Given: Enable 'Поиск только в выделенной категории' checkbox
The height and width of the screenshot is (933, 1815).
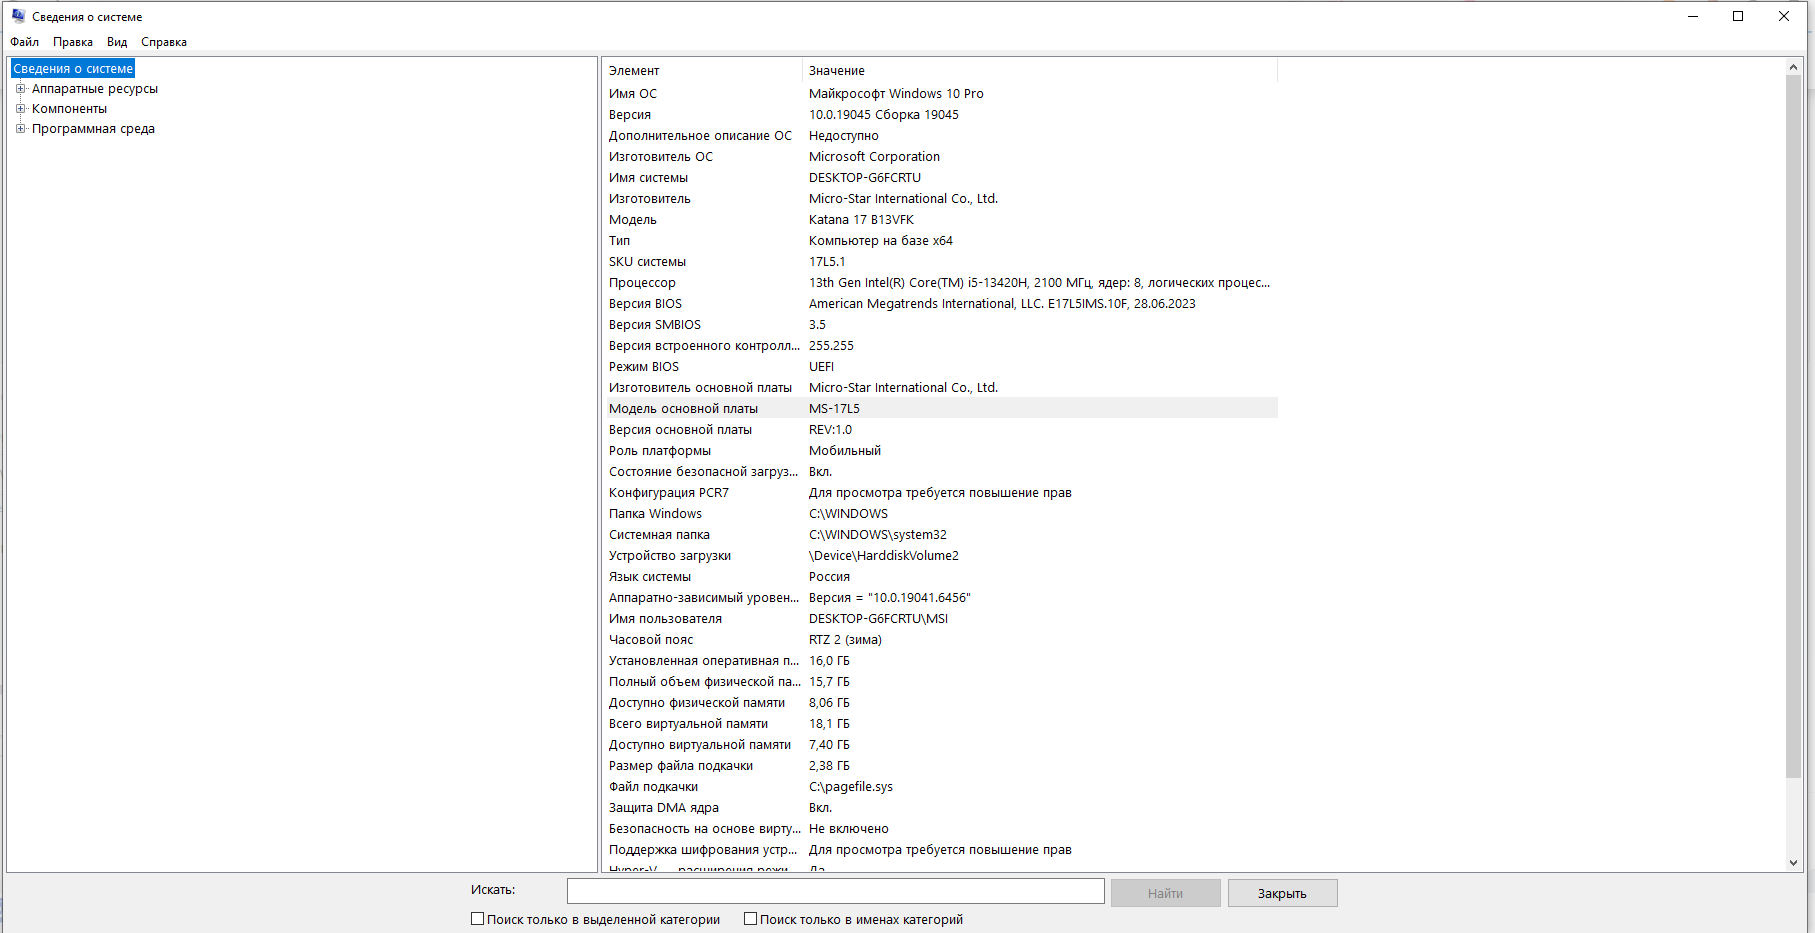Looking at the screenshot, I should [478, 919].
